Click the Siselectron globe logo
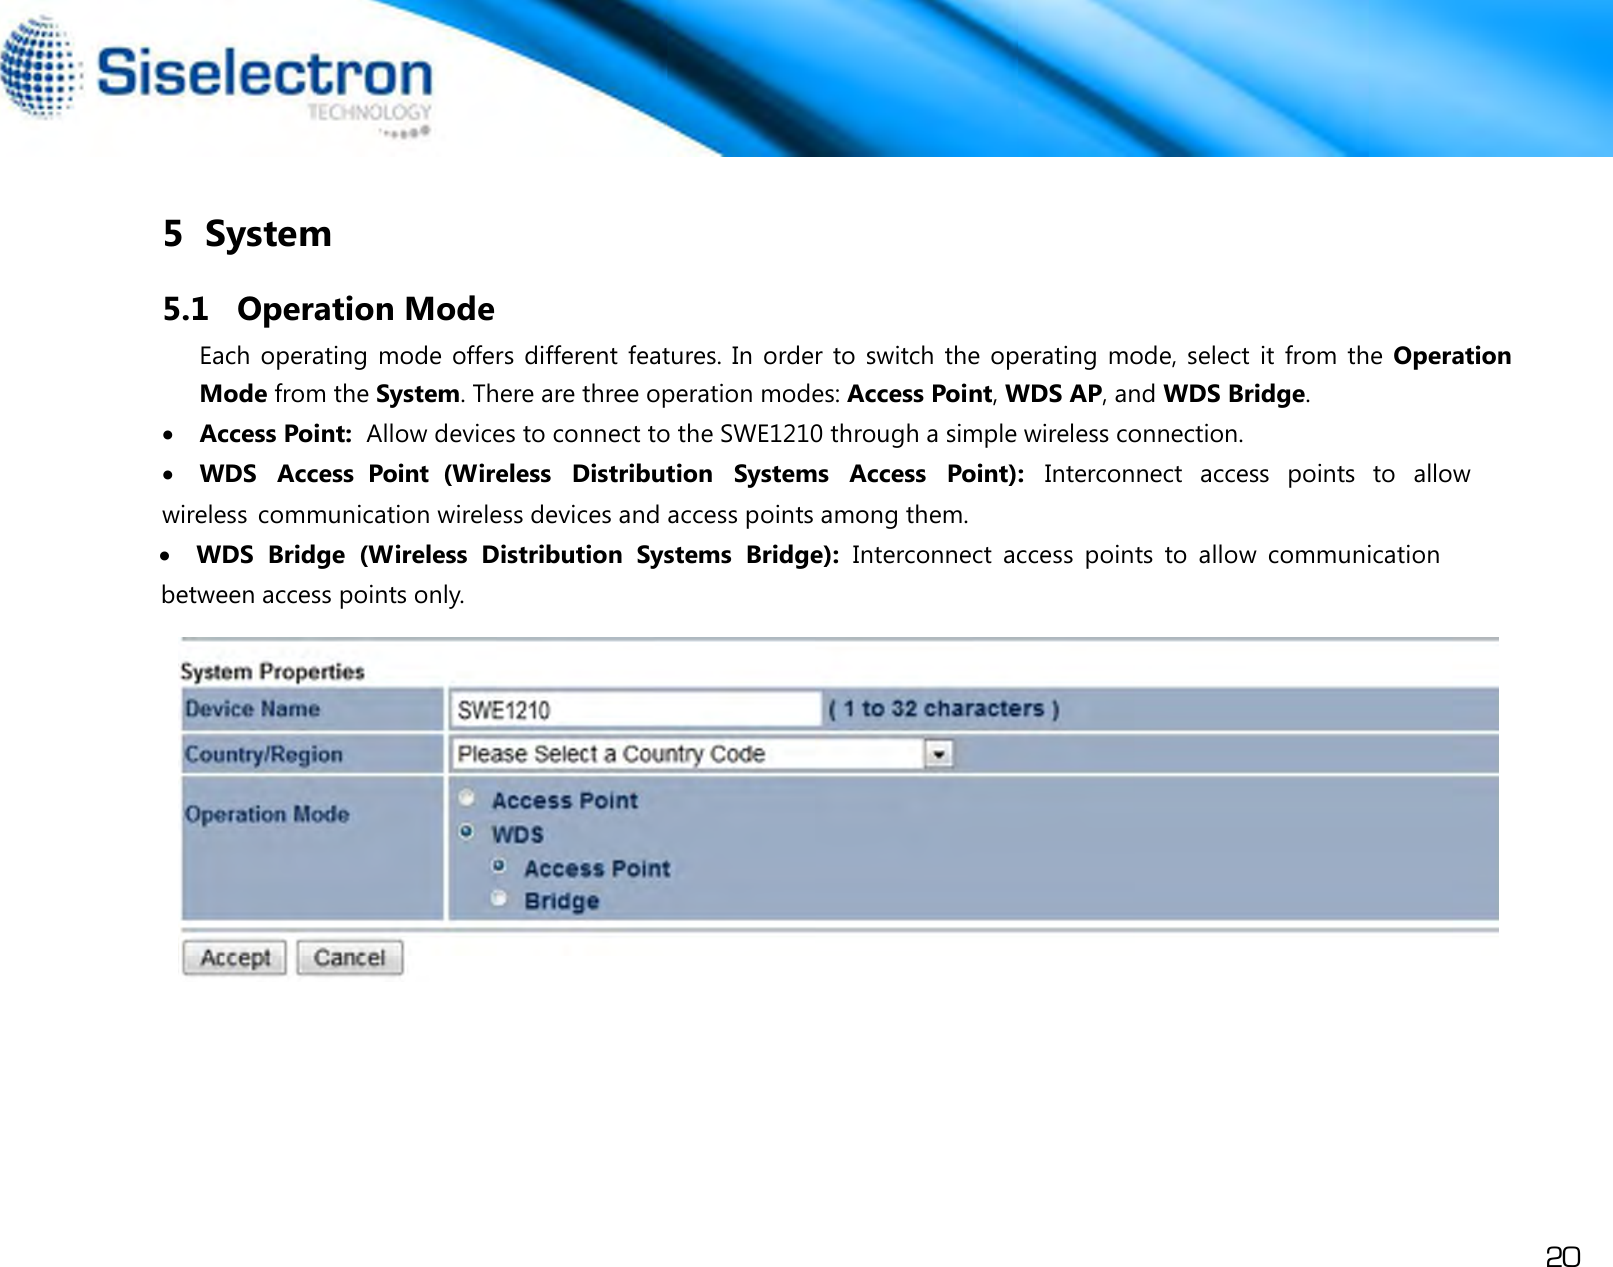The image size is (1613, 1267). 41,67
